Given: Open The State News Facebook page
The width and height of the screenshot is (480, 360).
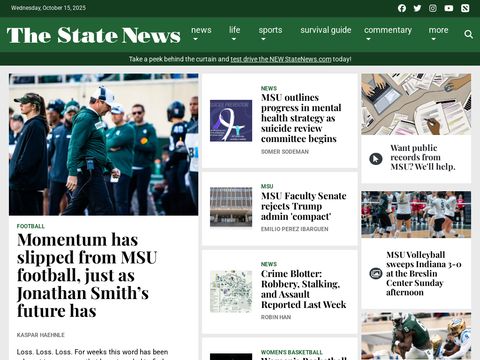Looking at the screenshot, I should (402, 8).
